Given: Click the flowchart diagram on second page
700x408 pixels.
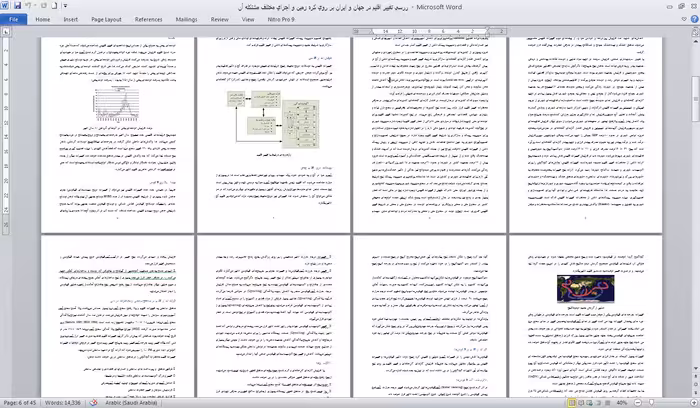Looking at the screenshot, I should click(273, 119).
